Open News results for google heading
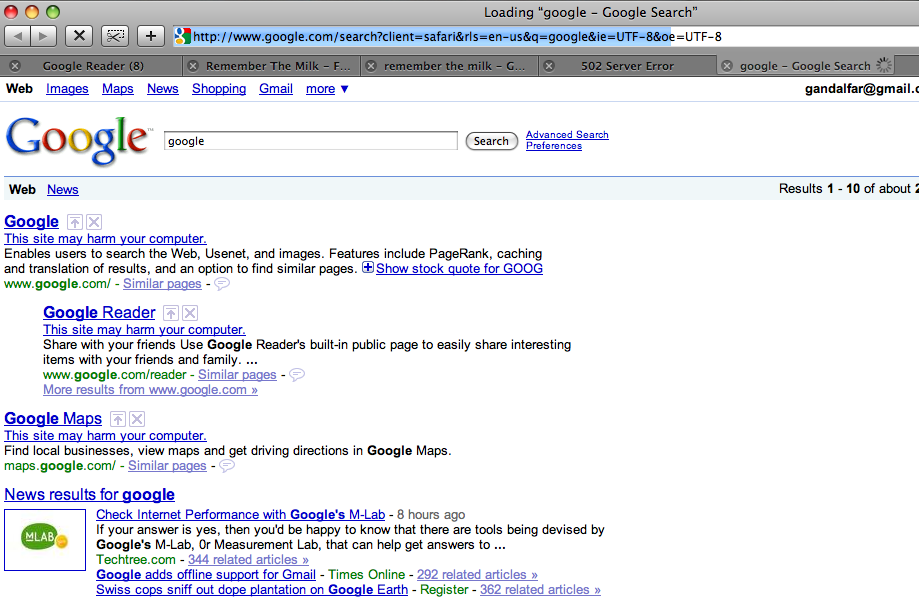 [90, 495]
